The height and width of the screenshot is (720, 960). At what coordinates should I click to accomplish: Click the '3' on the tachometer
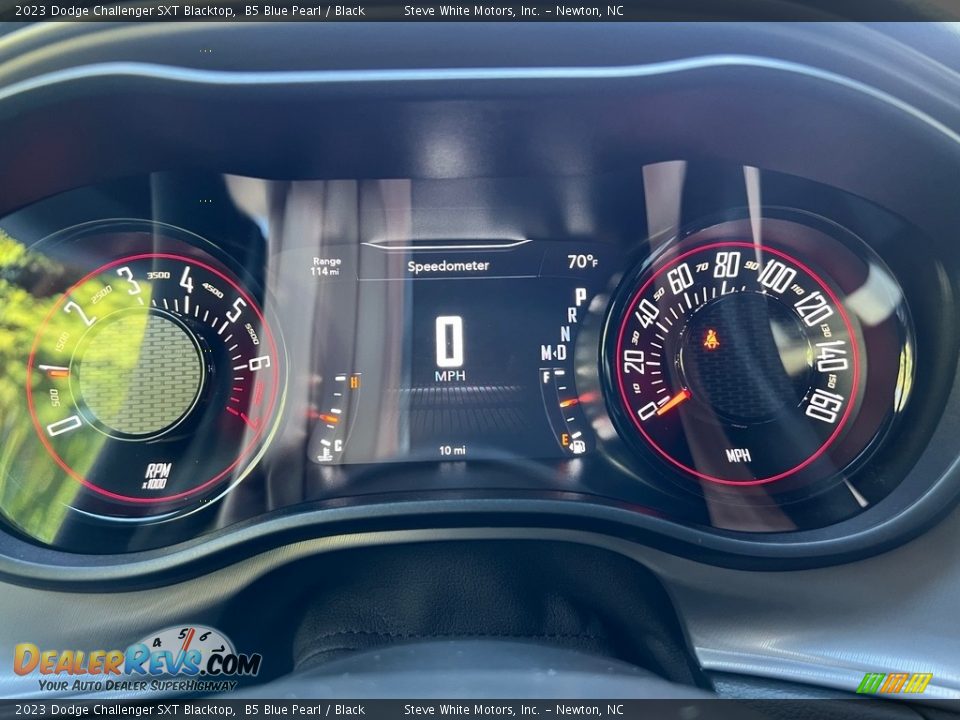click(x=129, y=280)
